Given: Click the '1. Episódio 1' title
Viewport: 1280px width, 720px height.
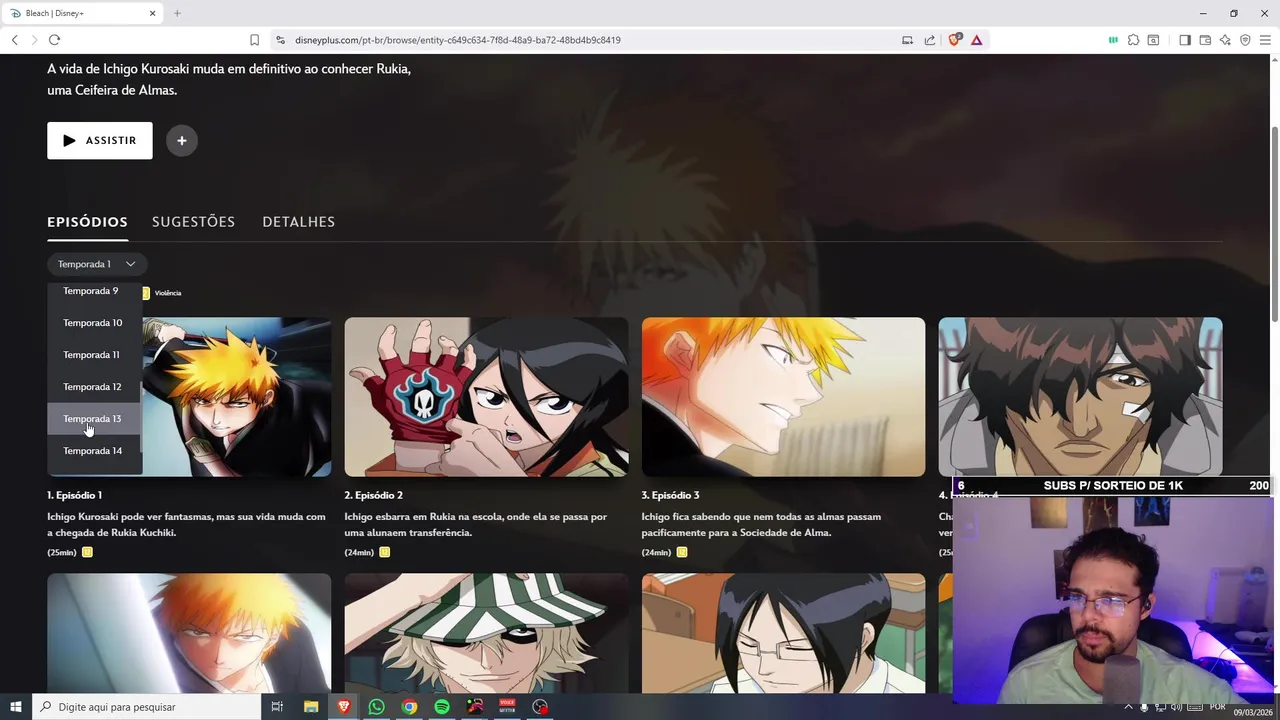Looking at the screenshot, I should (74, 495).
